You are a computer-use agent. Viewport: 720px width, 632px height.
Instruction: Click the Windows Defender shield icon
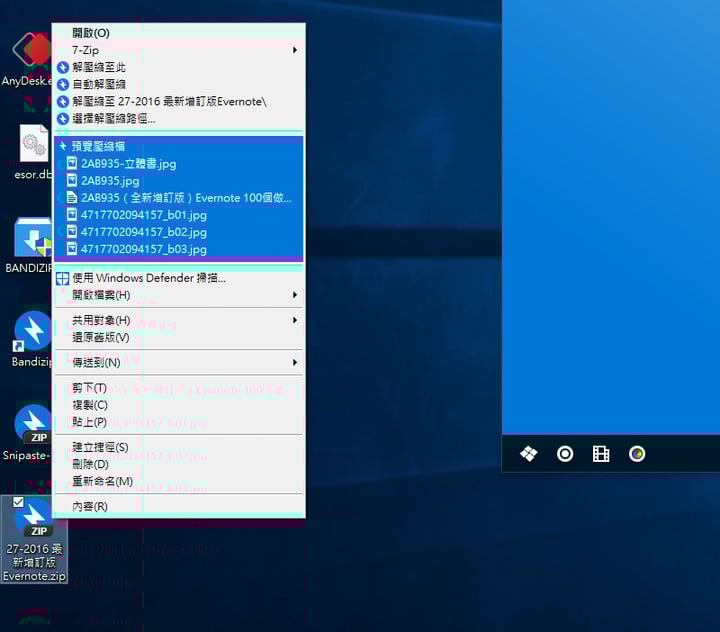(x=62, y=278)
